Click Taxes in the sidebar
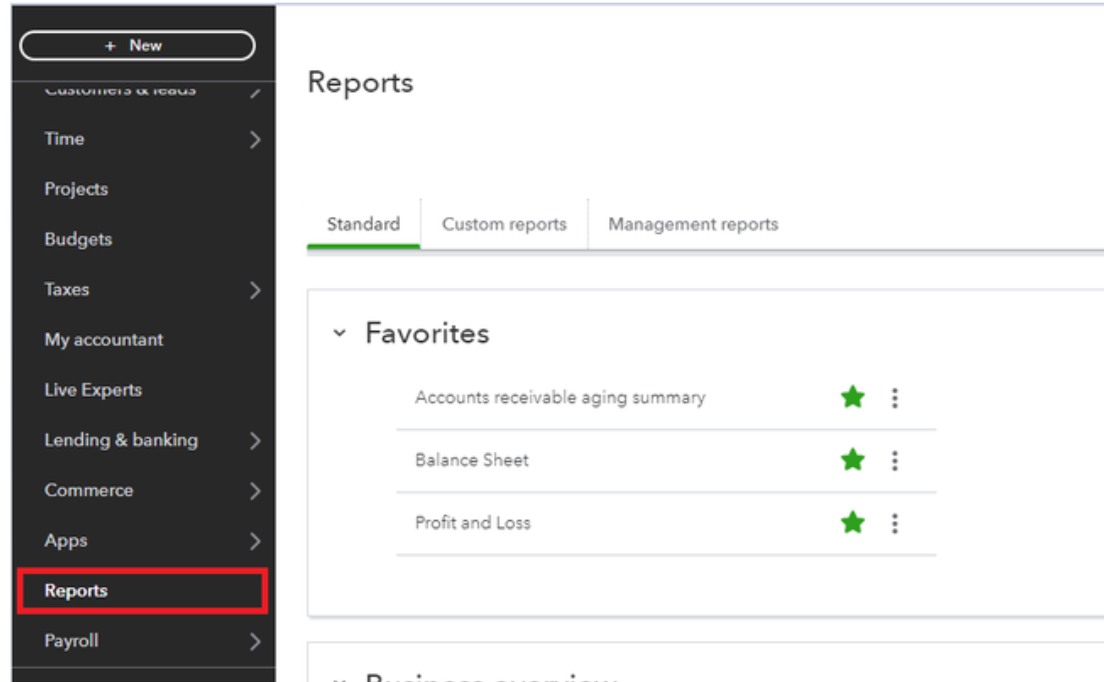The width and height of the screenshot is (1104, 682). [x=67, y=290]
